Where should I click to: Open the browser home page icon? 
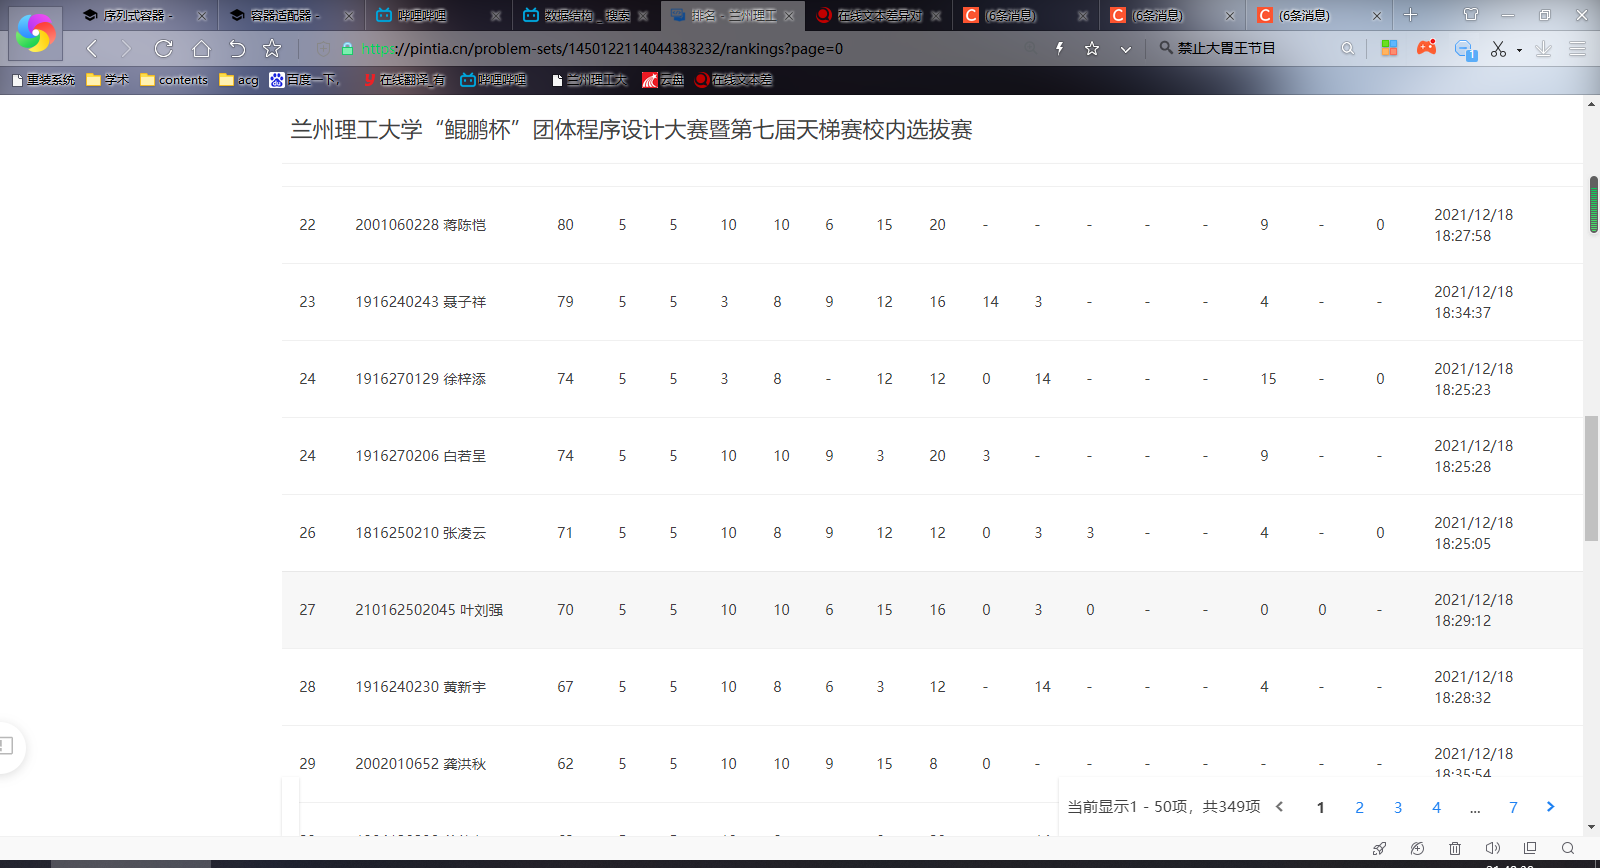point(201,48)
